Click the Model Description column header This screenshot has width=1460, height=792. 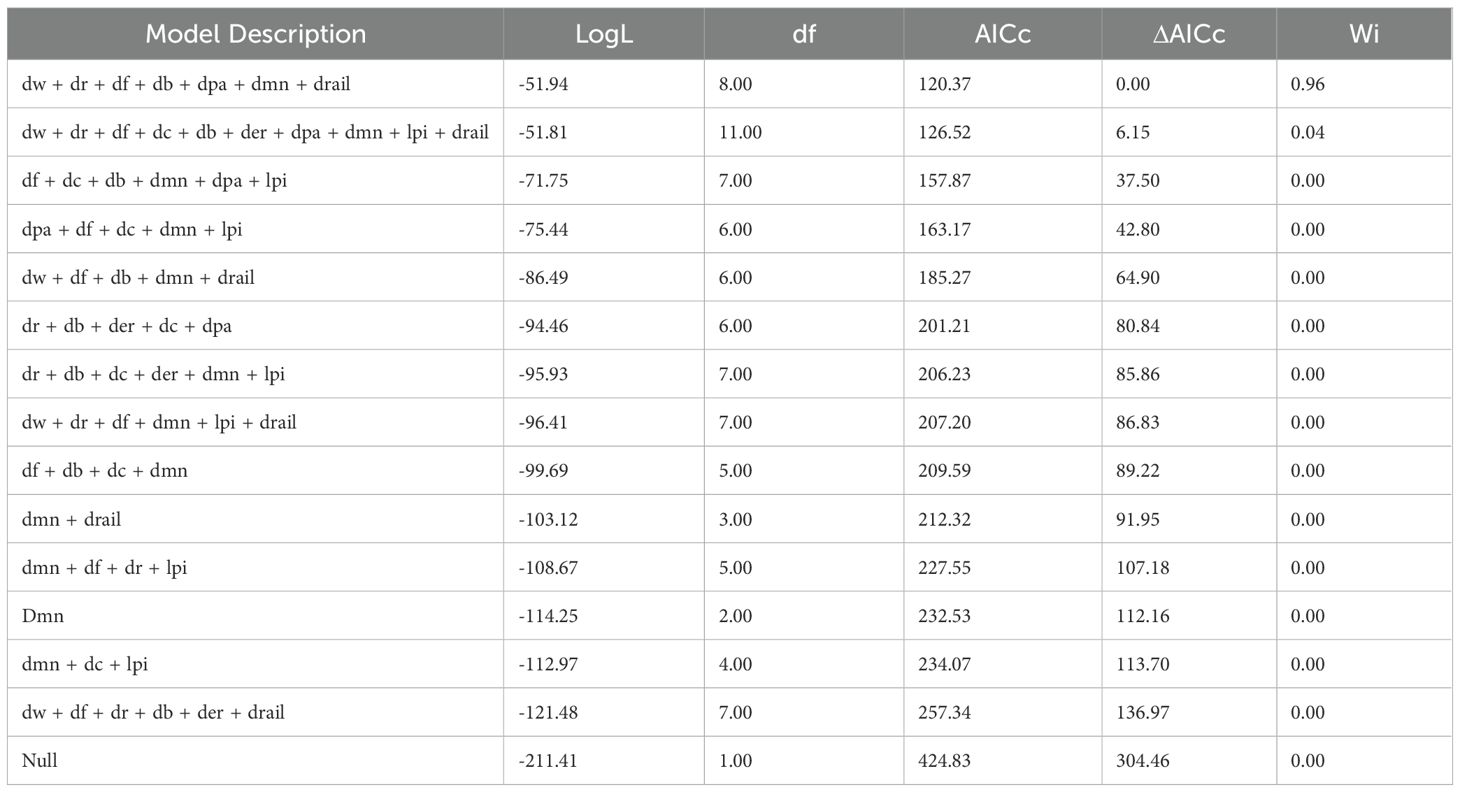[256, 34]
